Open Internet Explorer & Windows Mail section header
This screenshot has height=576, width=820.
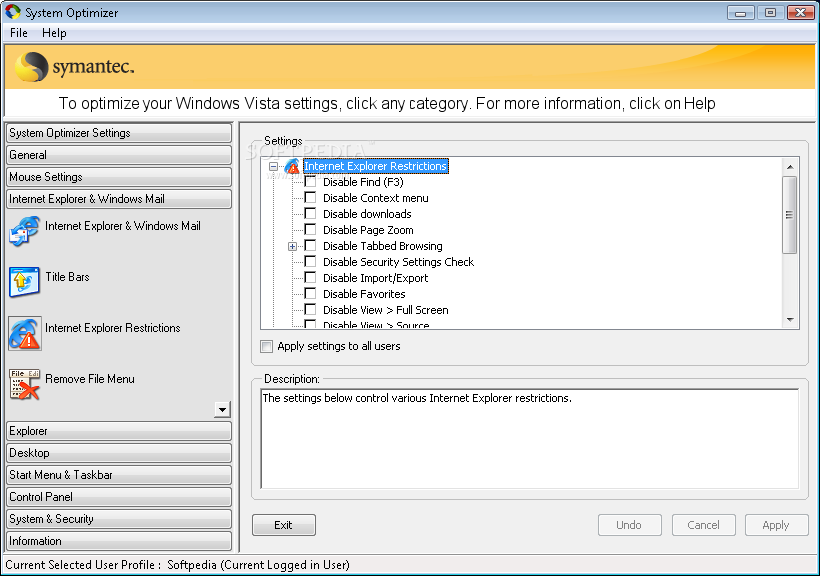119,199
